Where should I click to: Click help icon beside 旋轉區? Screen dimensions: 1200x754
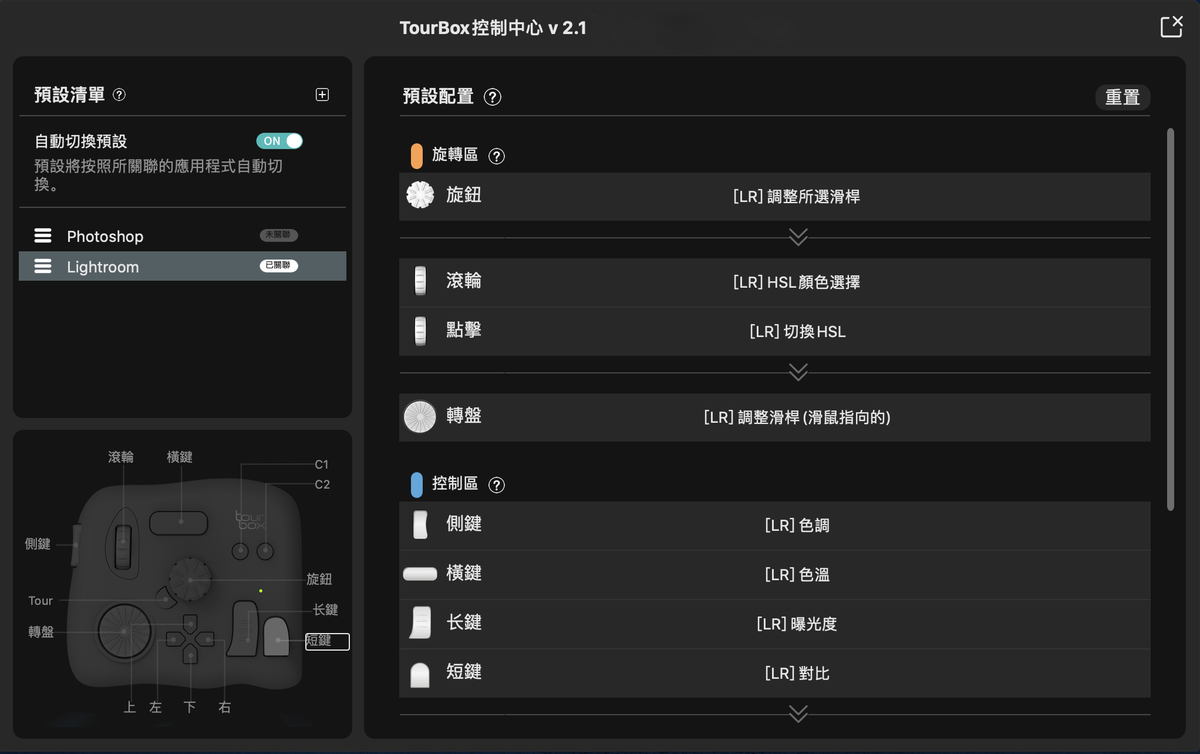coord(497,156)
